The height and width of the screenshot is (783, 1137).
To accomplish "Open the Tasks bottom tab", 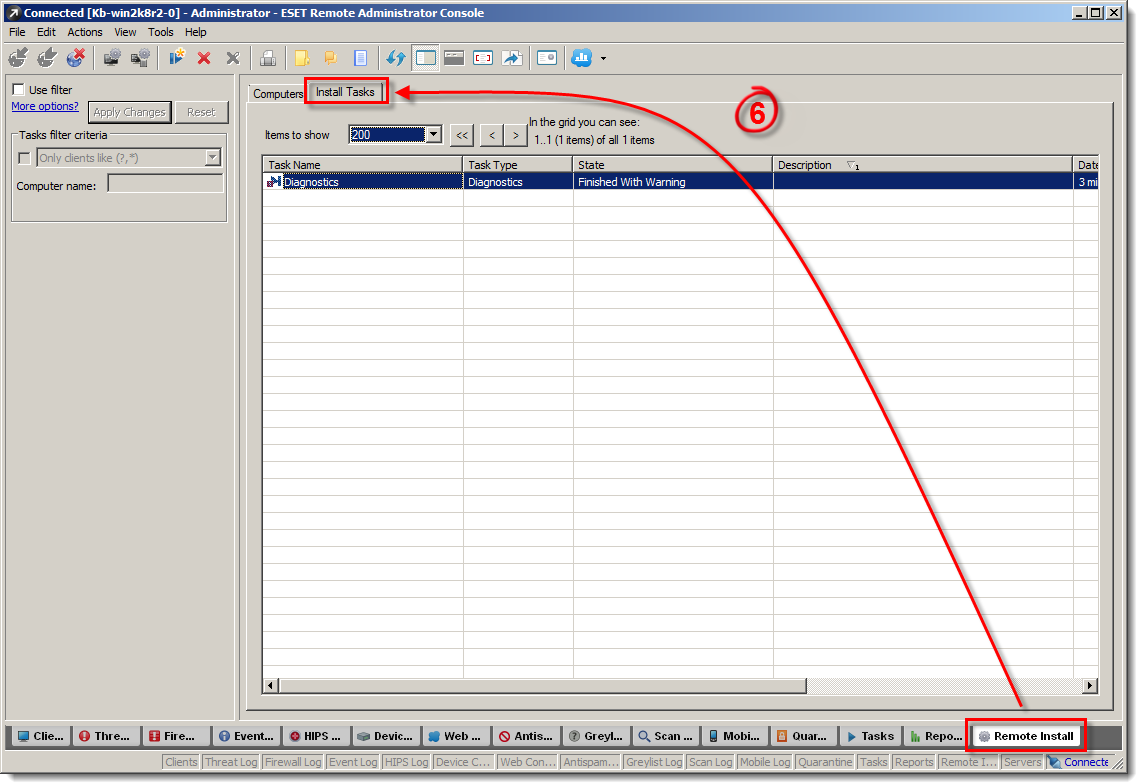I will pos(870,736).
